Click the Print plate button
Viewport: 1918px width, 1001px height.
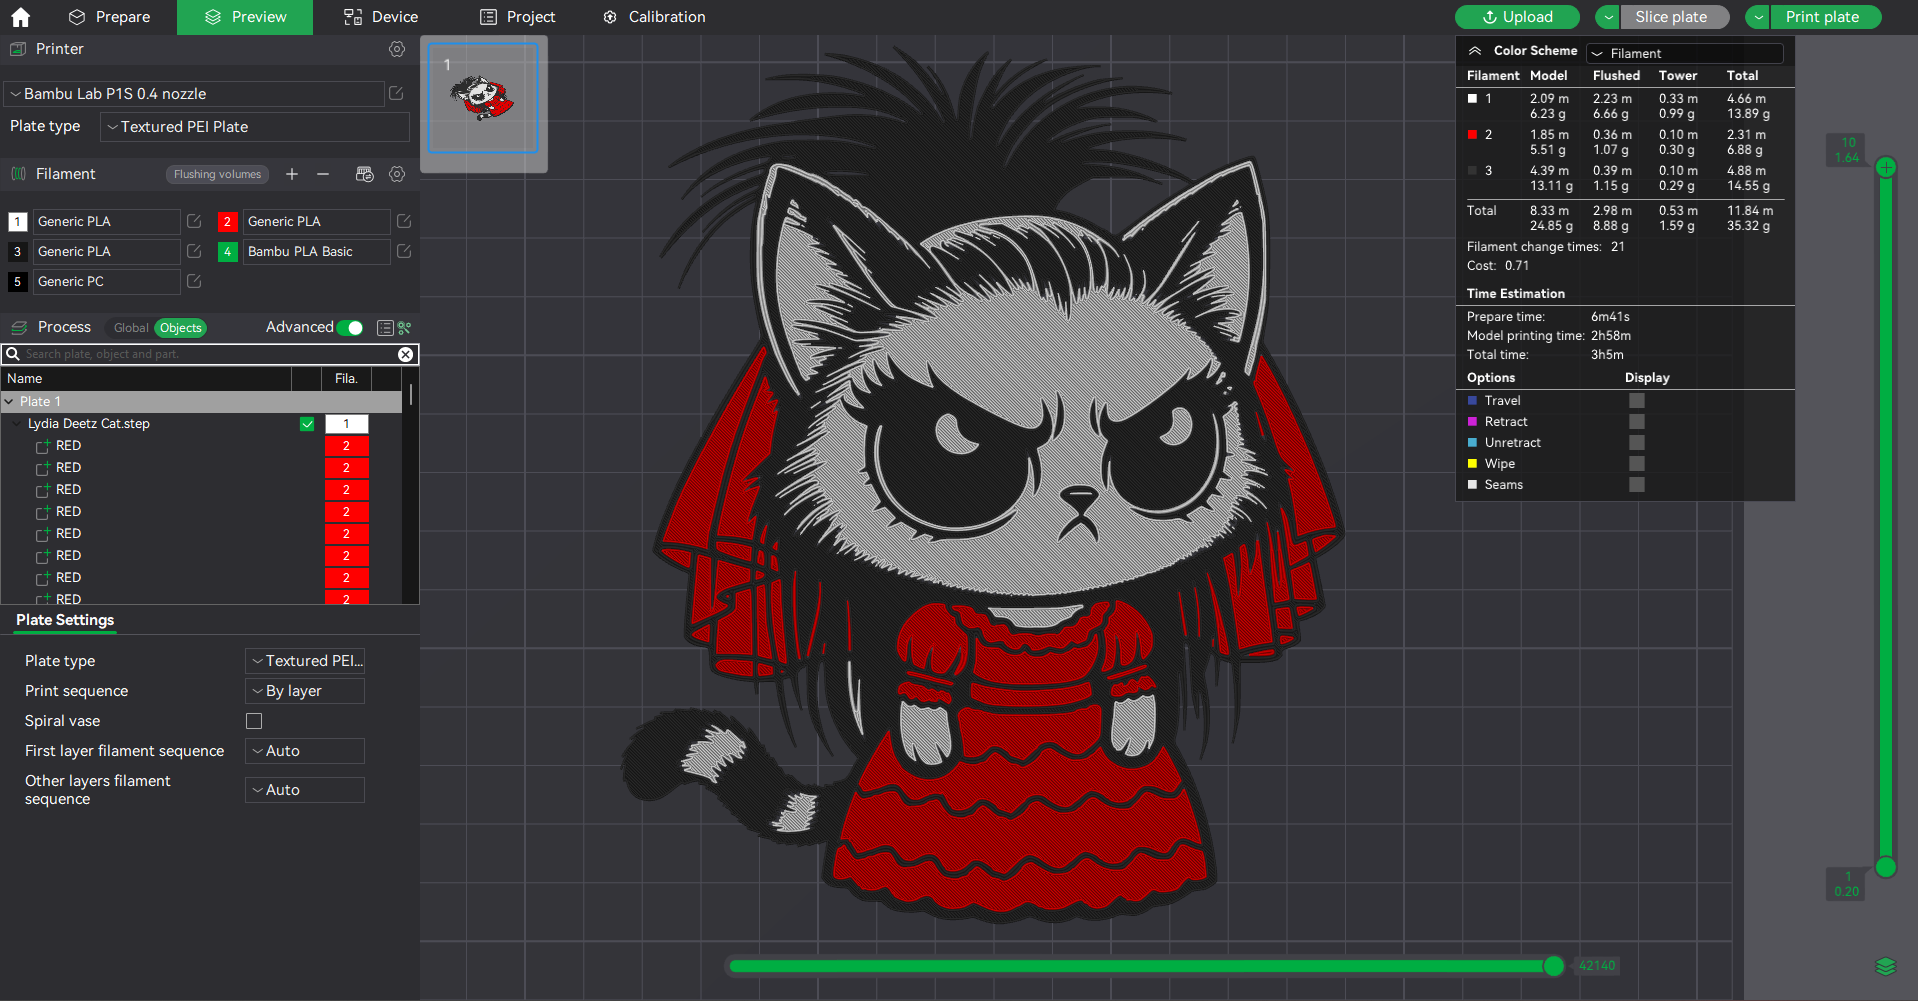[1826, 17]
